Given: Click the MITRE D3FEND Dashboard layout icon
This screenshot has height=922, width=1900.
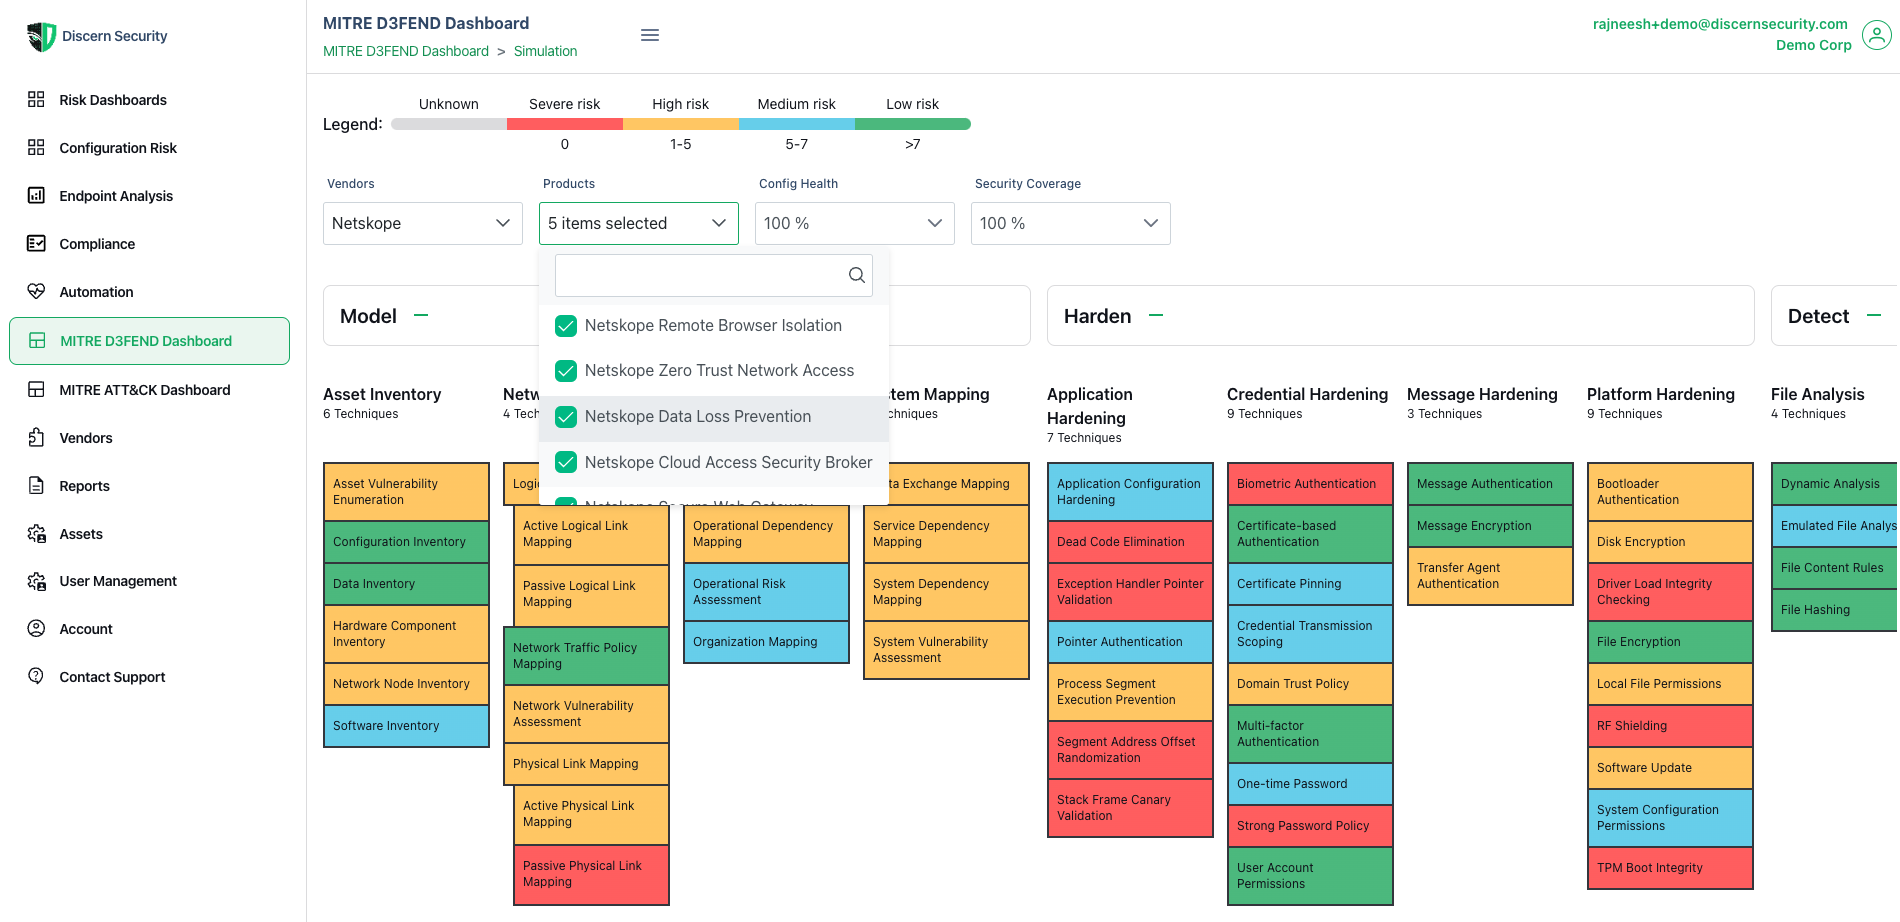Looking at the screenshot, I should (37, 341).
